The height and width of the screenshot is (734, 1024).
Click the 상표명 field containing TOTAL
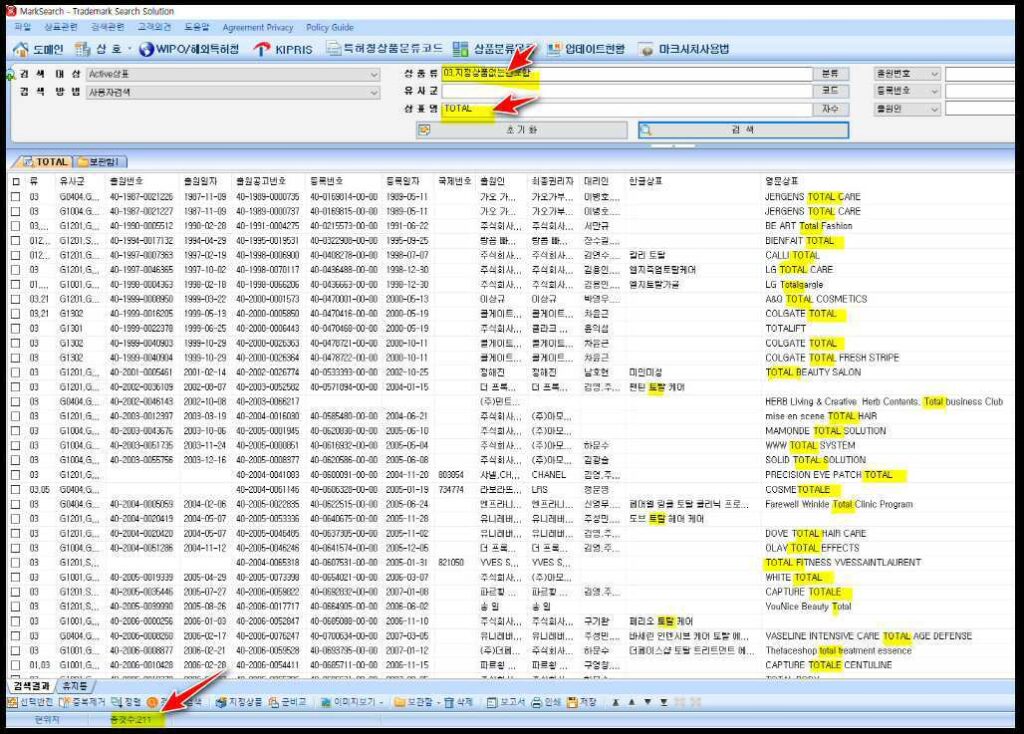tap(627, 109)
